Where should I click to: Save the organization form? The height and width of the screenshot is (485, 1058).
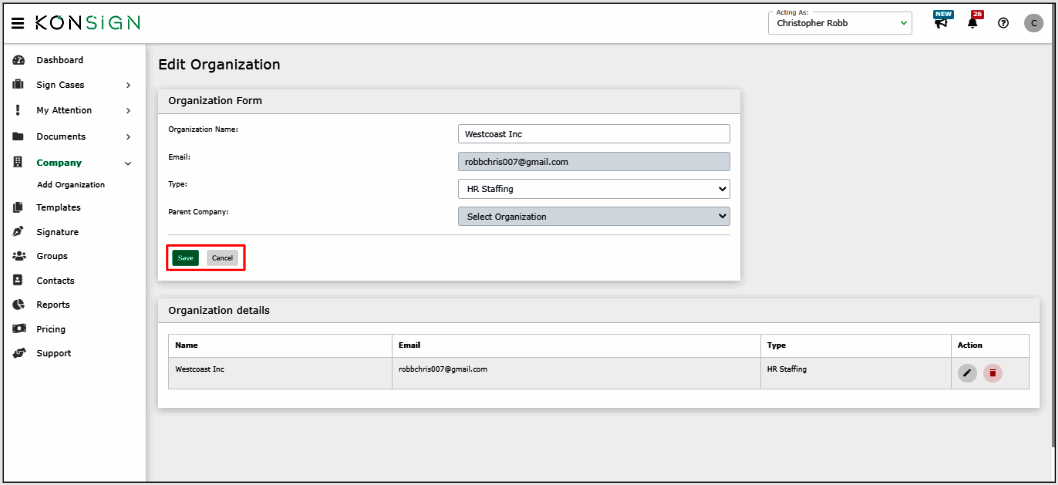pyautogui.click(x=185, y=258)
